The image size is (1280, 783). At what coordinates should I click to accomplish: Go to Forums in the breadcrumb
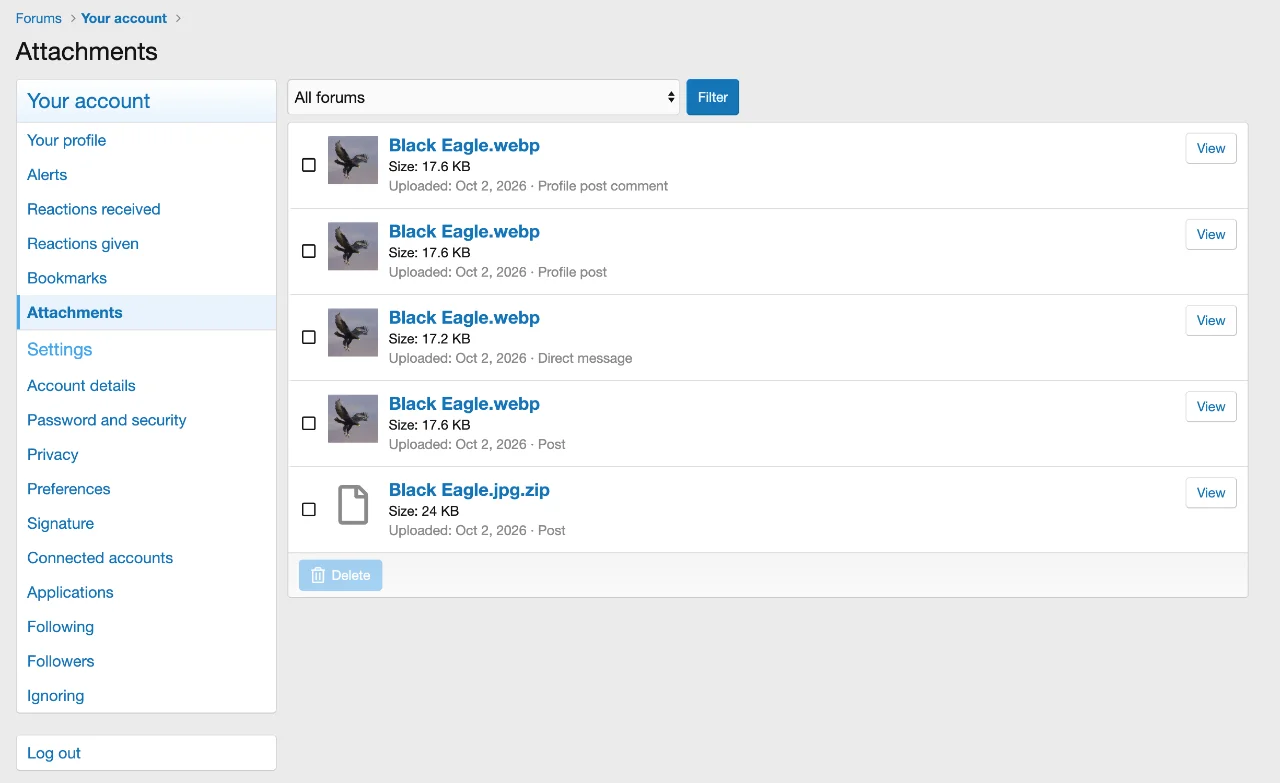point(39,18)
